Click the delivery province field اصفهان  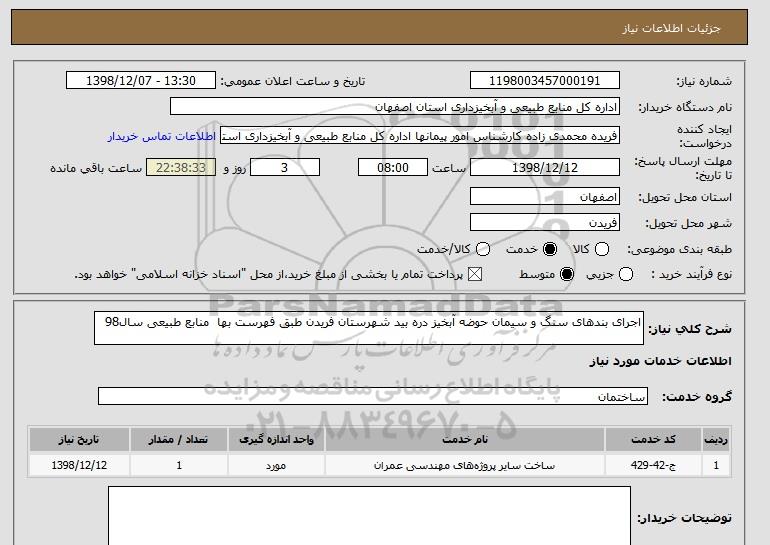[545, 196]
